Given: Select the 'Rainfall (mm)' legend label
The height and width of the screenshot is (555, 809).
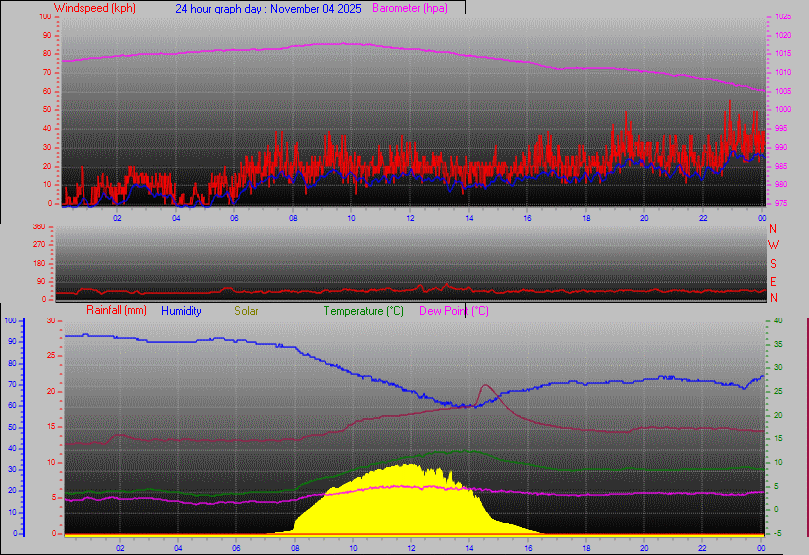Looking at the screenshot, I should (x=116, y=310).
